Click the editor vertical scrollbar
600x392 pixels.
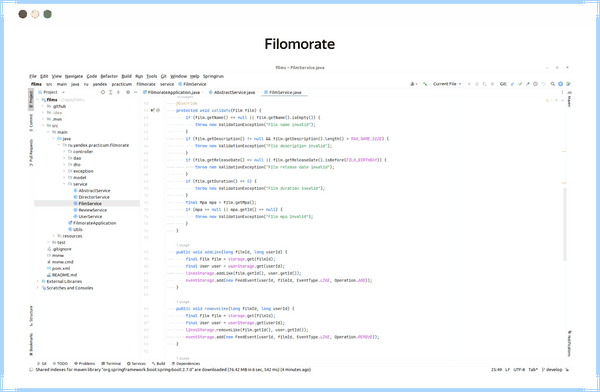(x=565, y=224)
